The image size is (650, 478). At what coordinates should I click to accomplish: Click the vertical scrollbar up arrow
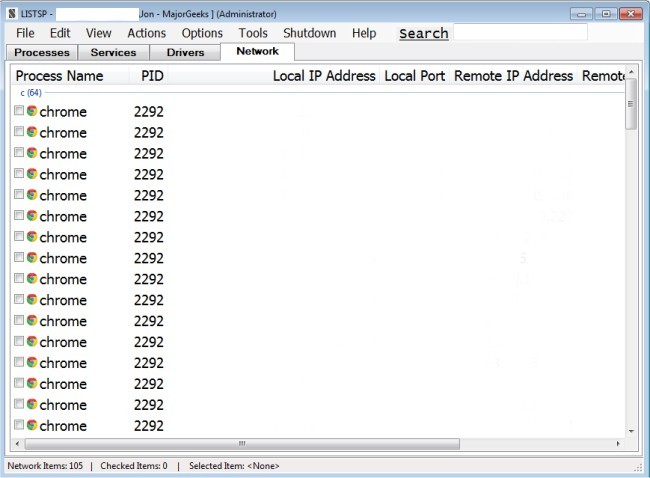click(631, 72)
